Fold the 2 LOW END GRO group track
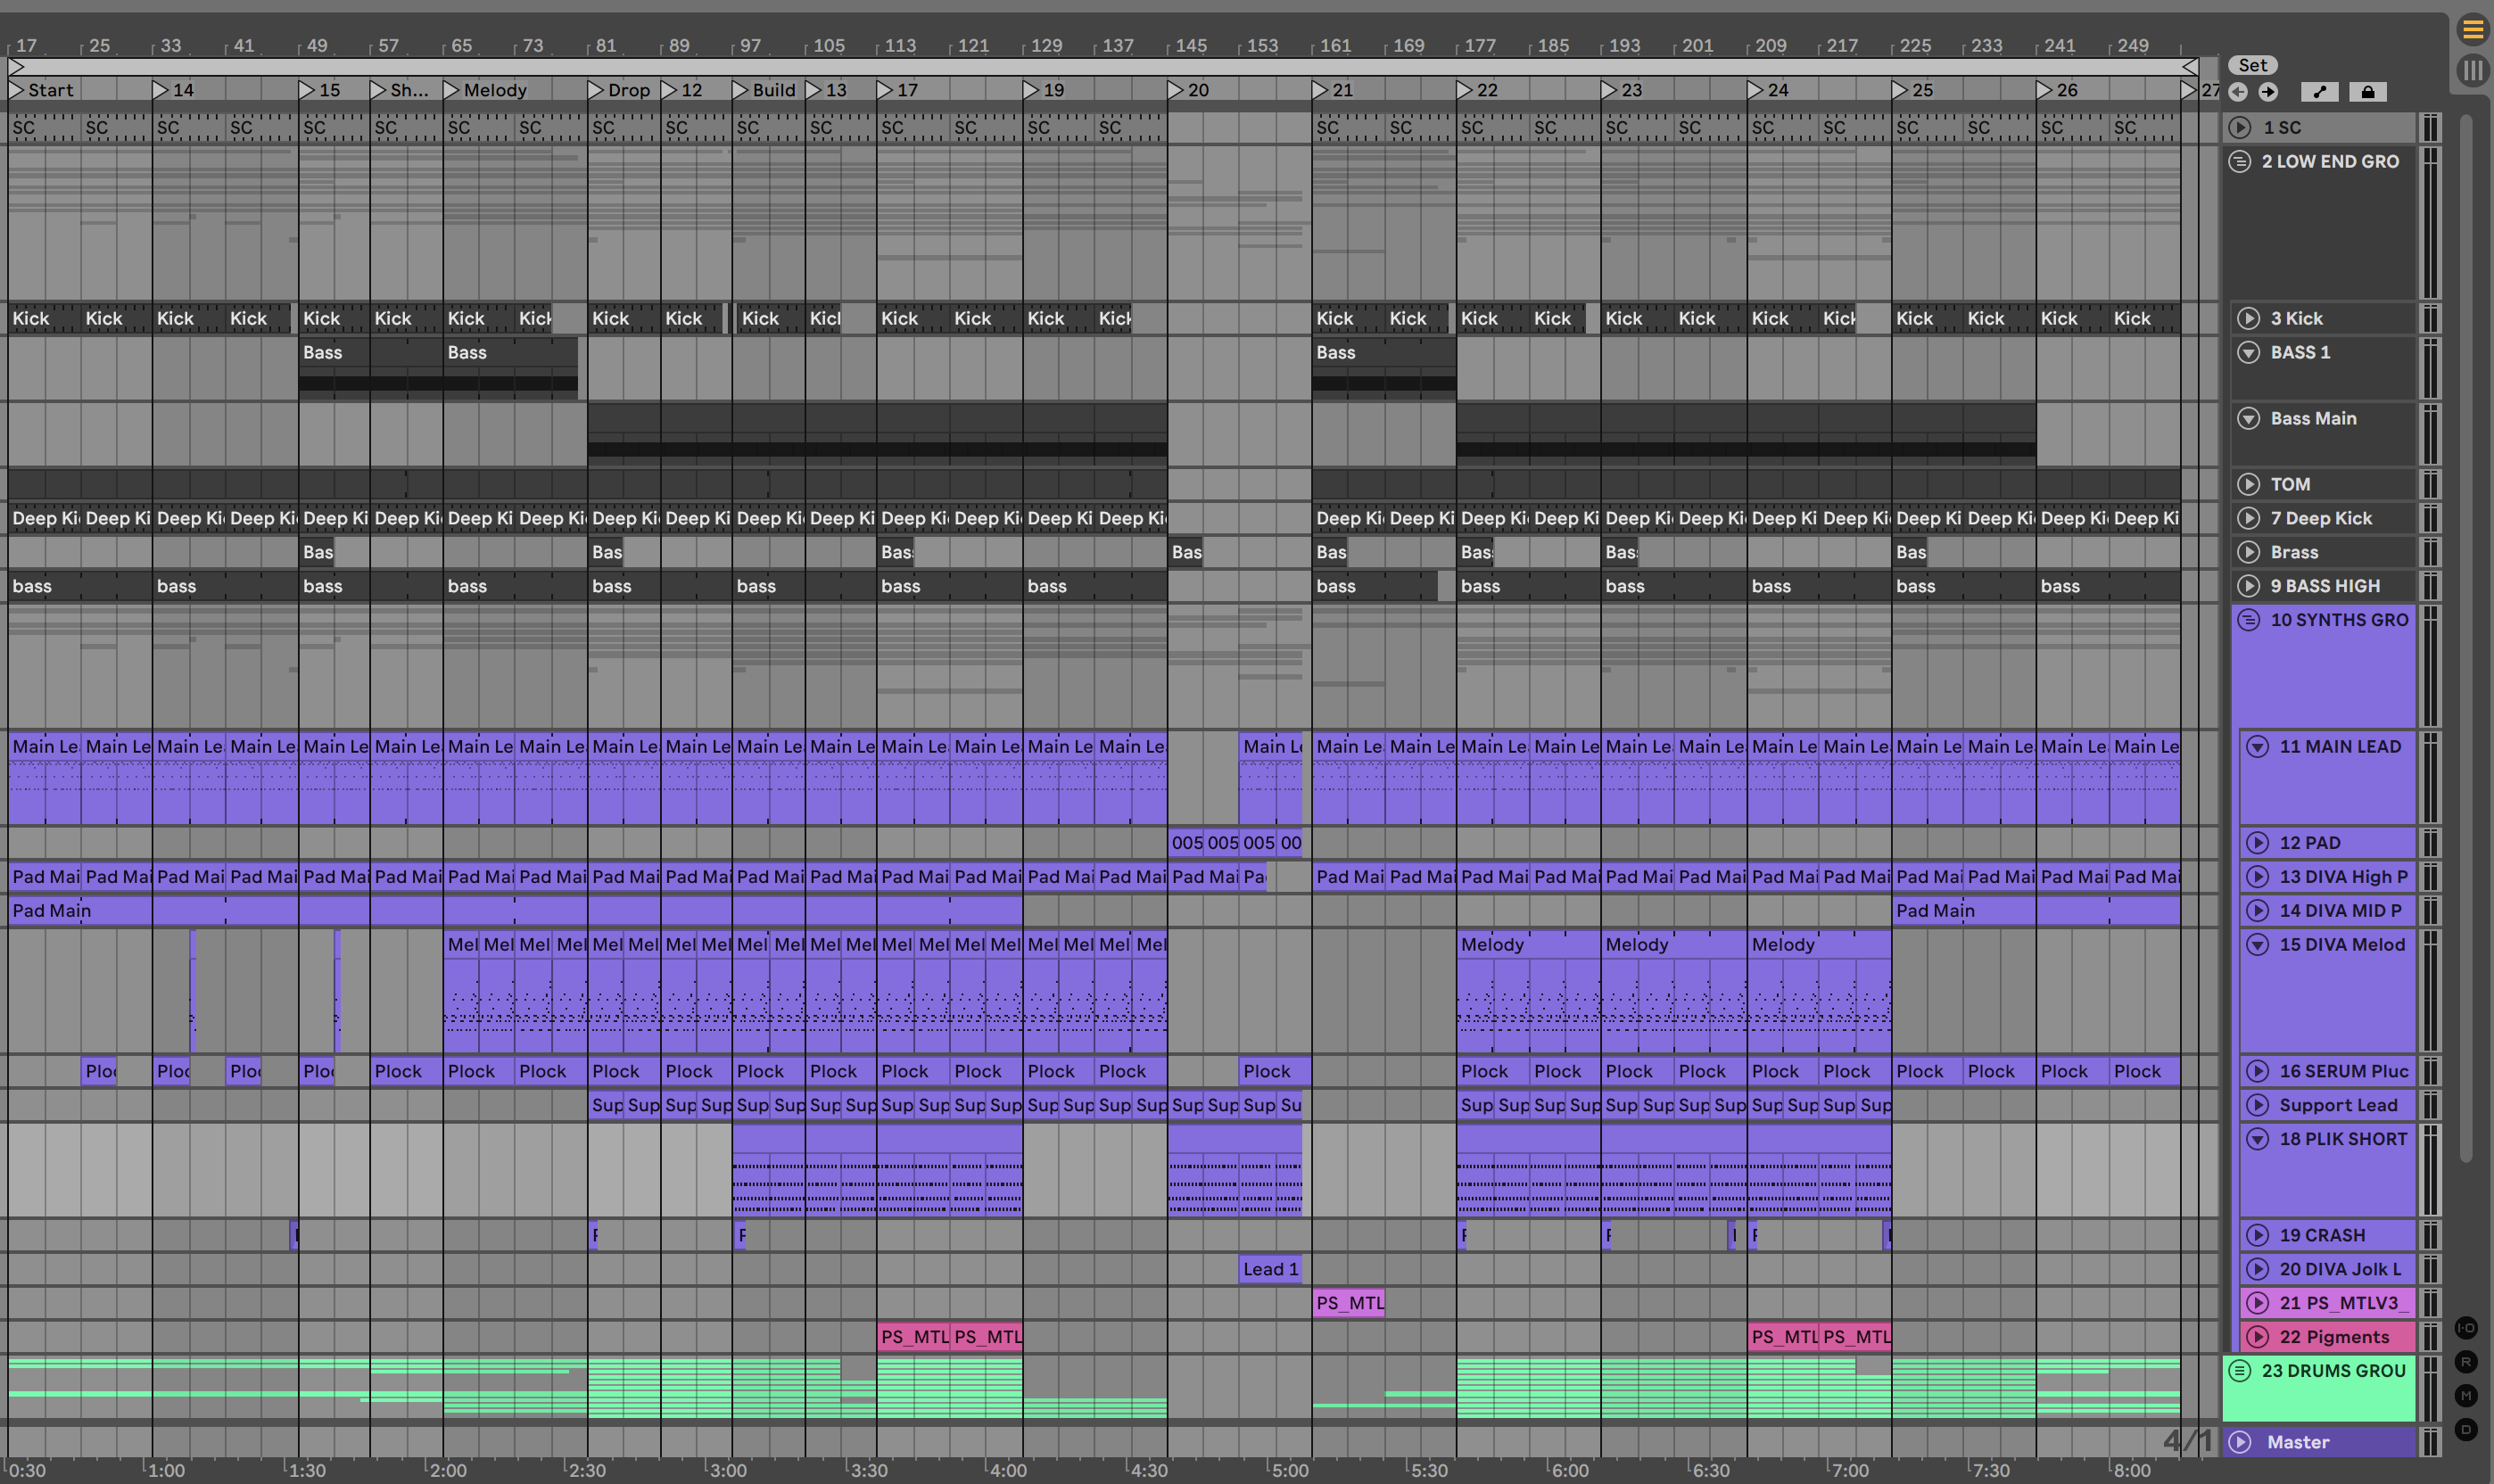This screenshot has height=1484, width=2494. click(x=2240, y=161)
